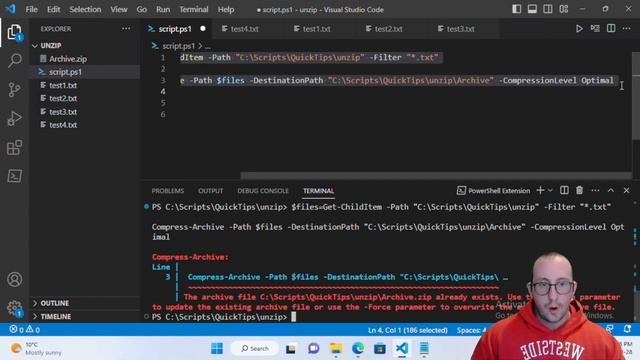Image resolution: width=640 pixels, height=360 pixels.
Task: Open Customize Layout icon
Action: [564, 9]
